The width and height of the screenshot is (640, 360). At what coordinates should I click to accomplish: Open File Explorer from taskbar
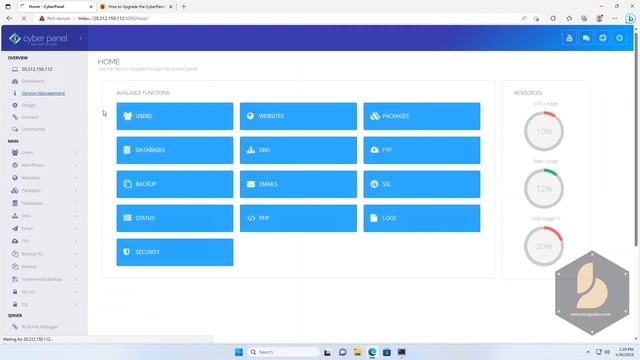tap(357, 352)
